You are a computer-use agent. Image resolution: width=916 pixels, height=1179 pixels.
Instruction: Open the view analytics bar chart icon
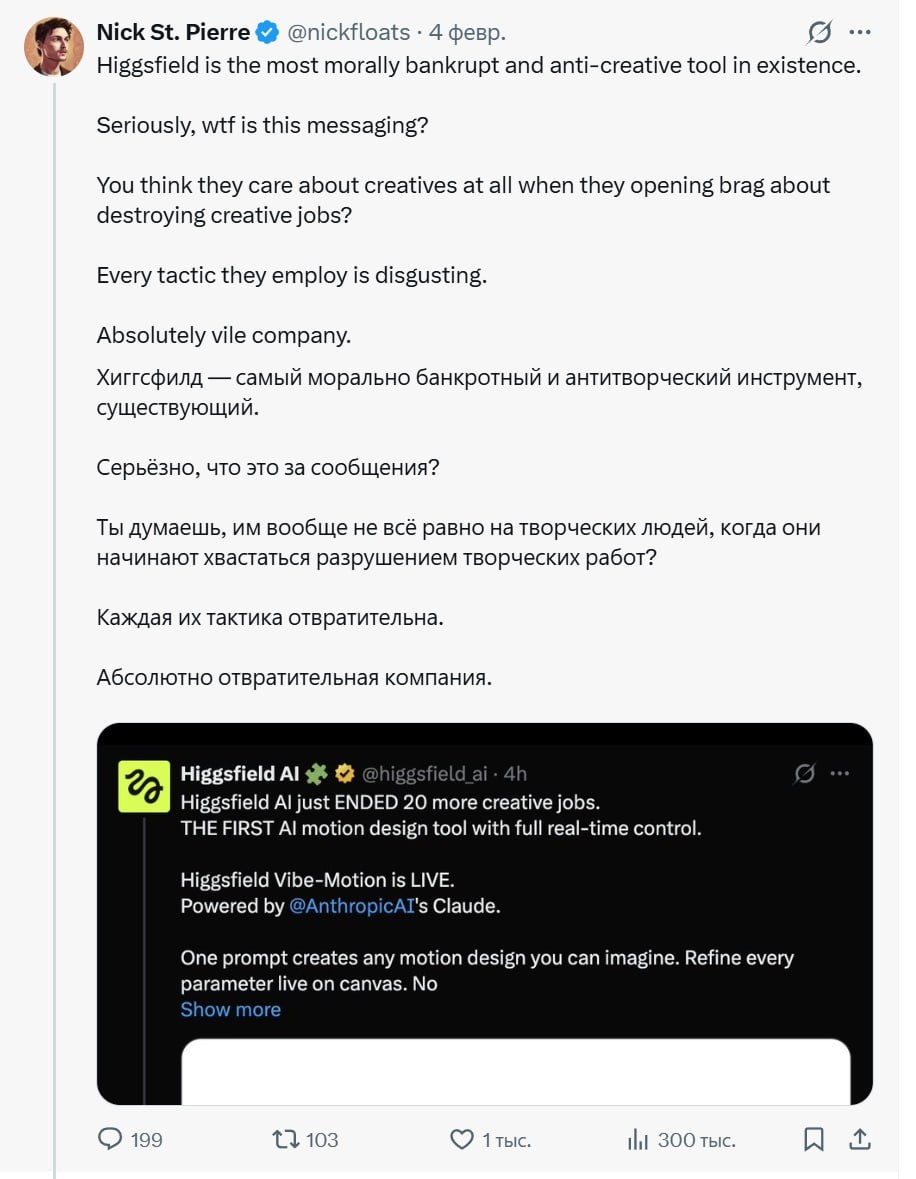637,1139
